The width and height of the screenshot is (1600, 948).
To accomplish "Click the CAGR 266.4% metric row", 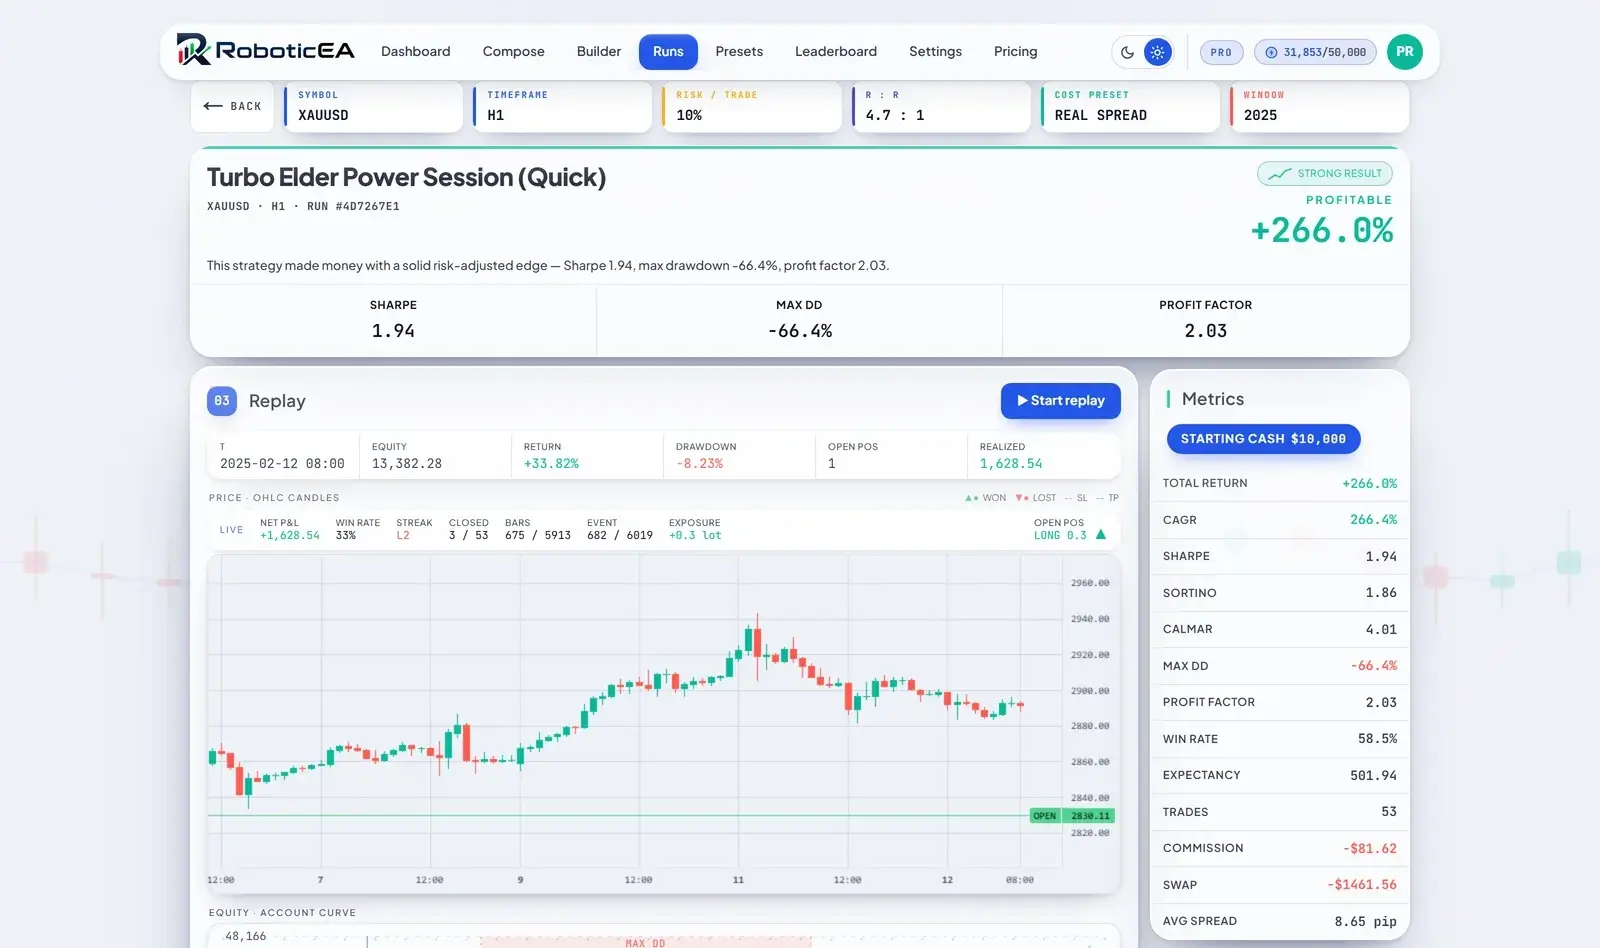I will click(x=1280, y=520).
